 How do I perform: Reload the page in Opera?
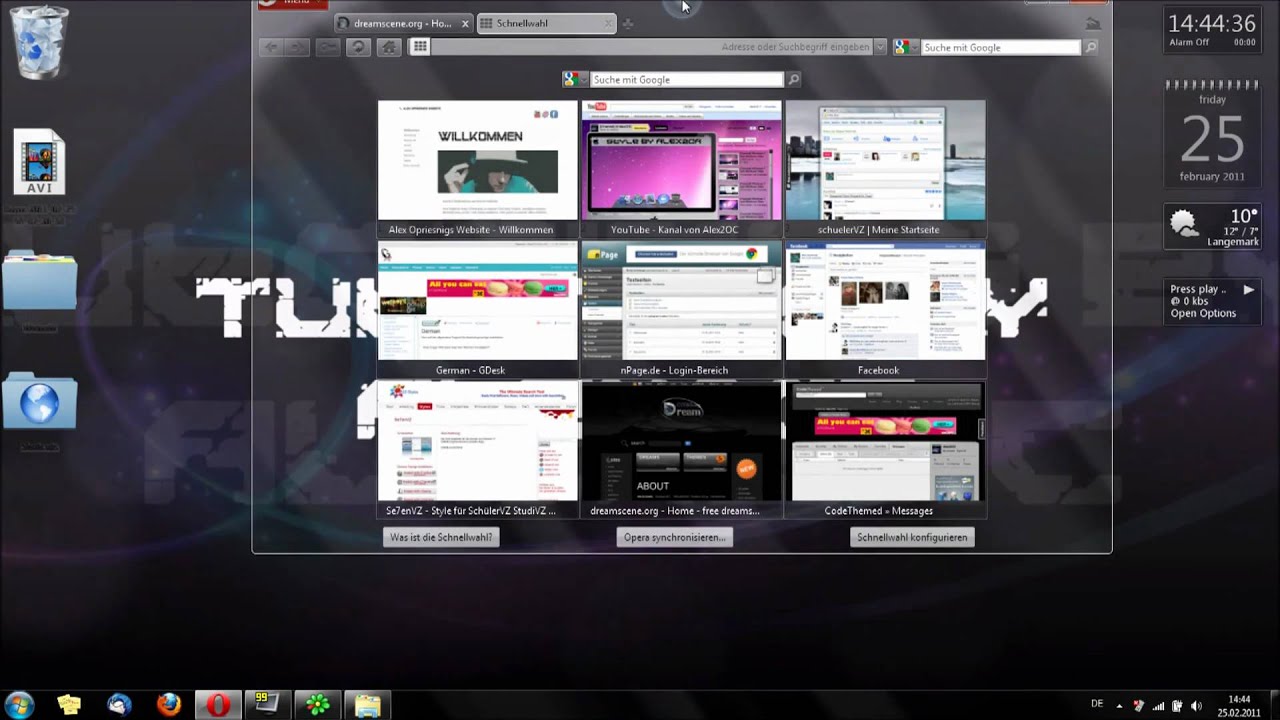[x=358, y=47]
